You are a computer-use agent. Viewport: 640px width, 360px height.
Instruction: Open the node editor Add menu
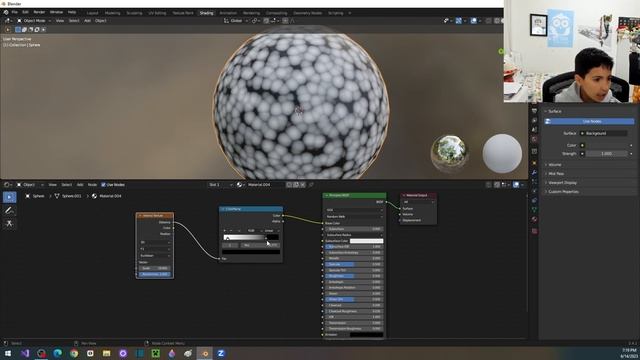(80, 185)
